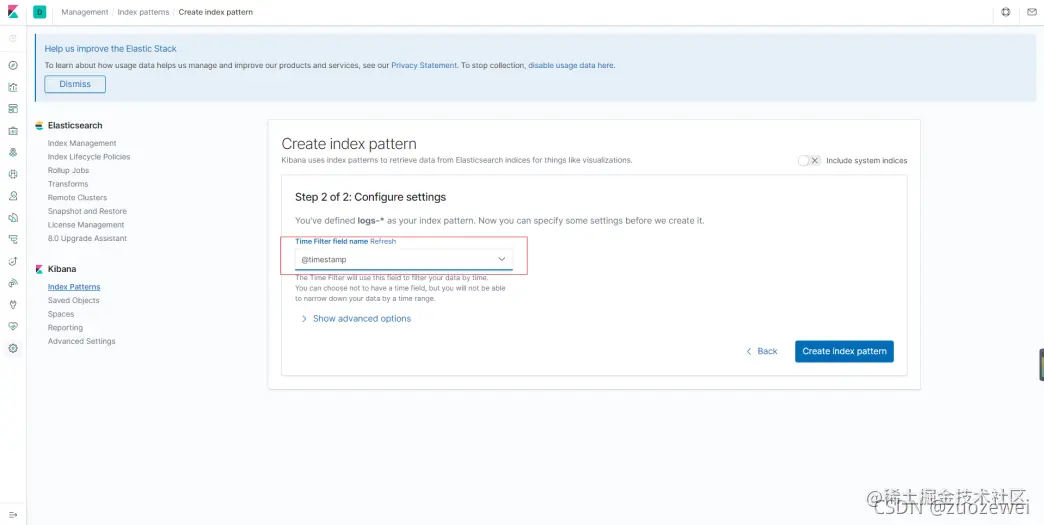Open the help menu icon
The height and width of the screenshot is (525, 1044).
click(1005, 12)
